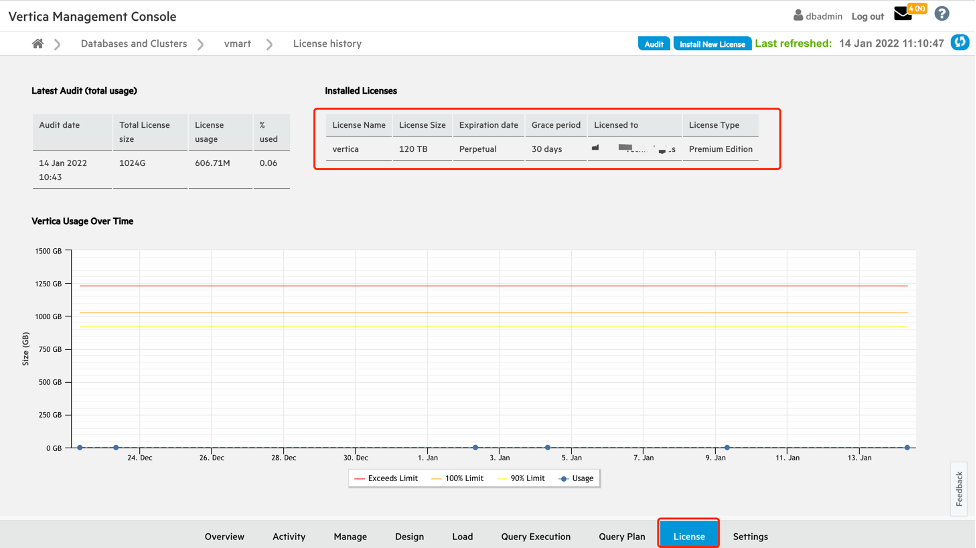Click the Audit date column header
Viewport: 976px width, 548px height.
[72, 132]
